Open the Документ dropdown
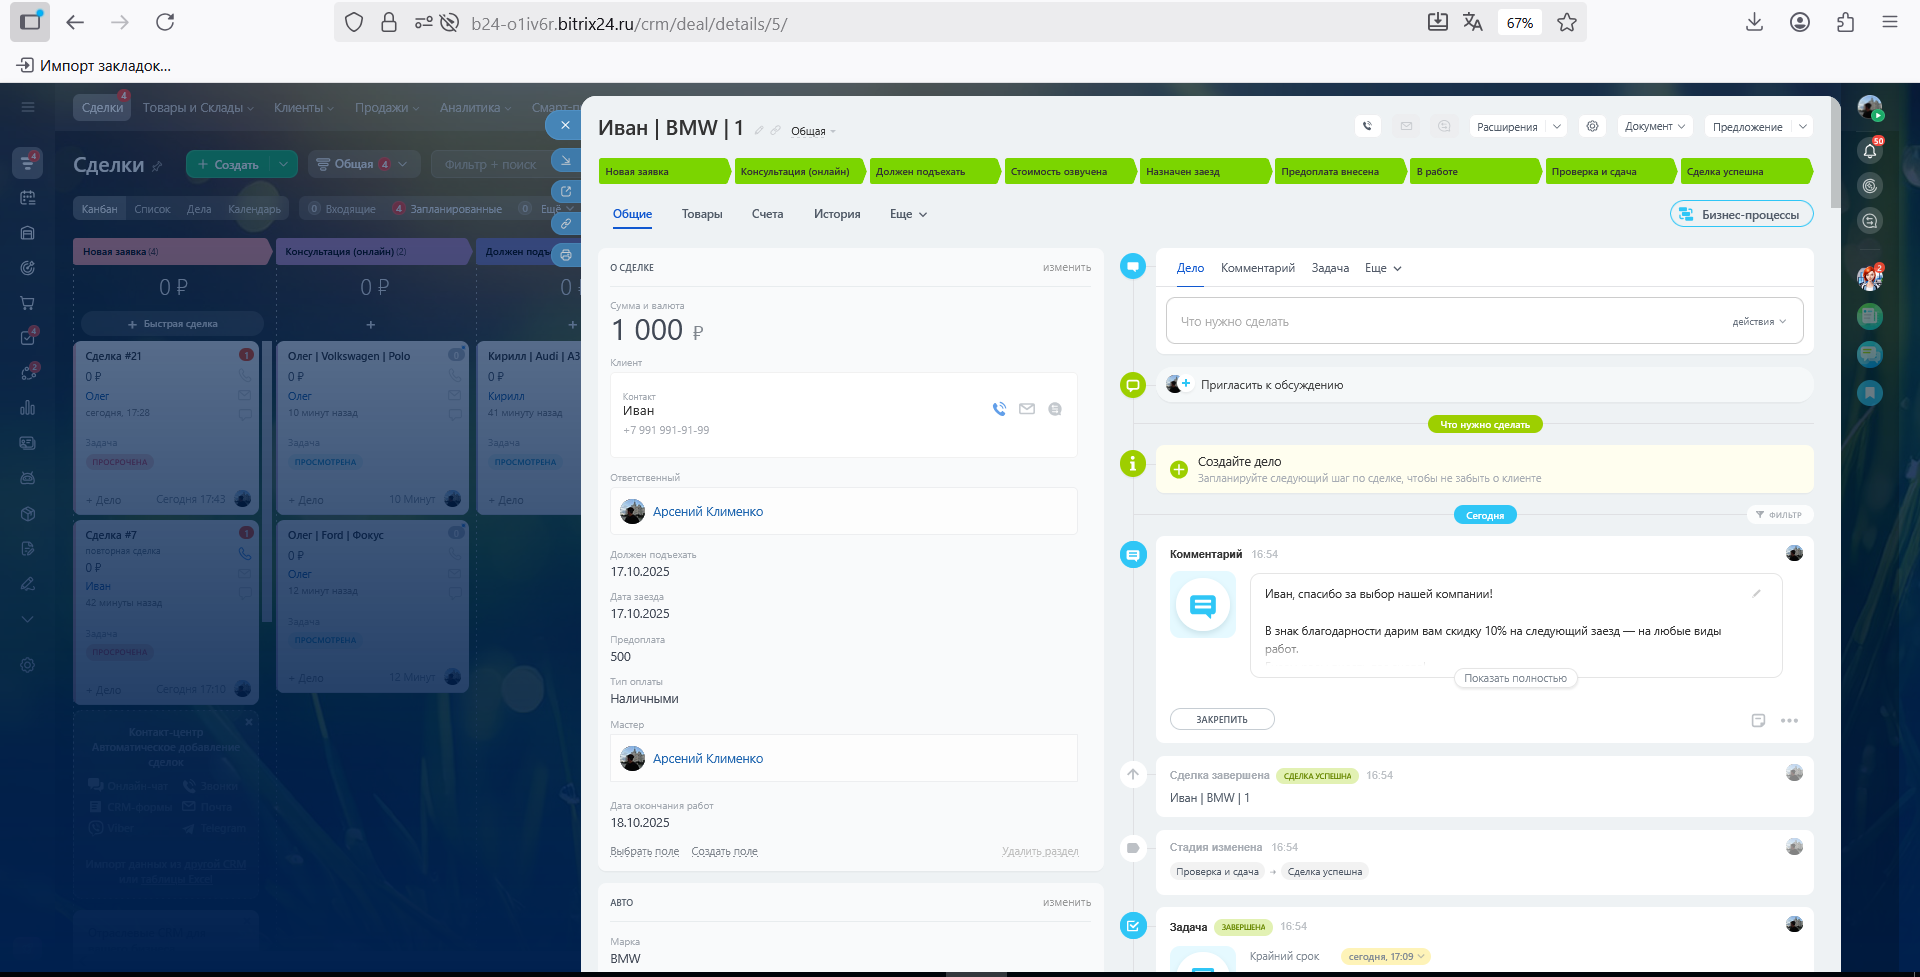Screen dimensions: 1920x977 pyautogui.click(x=1655, y=126)
